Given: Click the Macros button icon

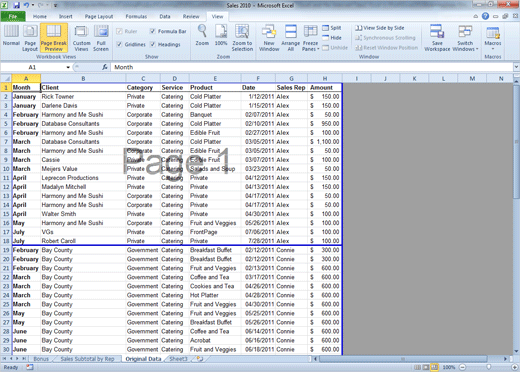Looking at the screenshot, I should click(x=493, y=33).
